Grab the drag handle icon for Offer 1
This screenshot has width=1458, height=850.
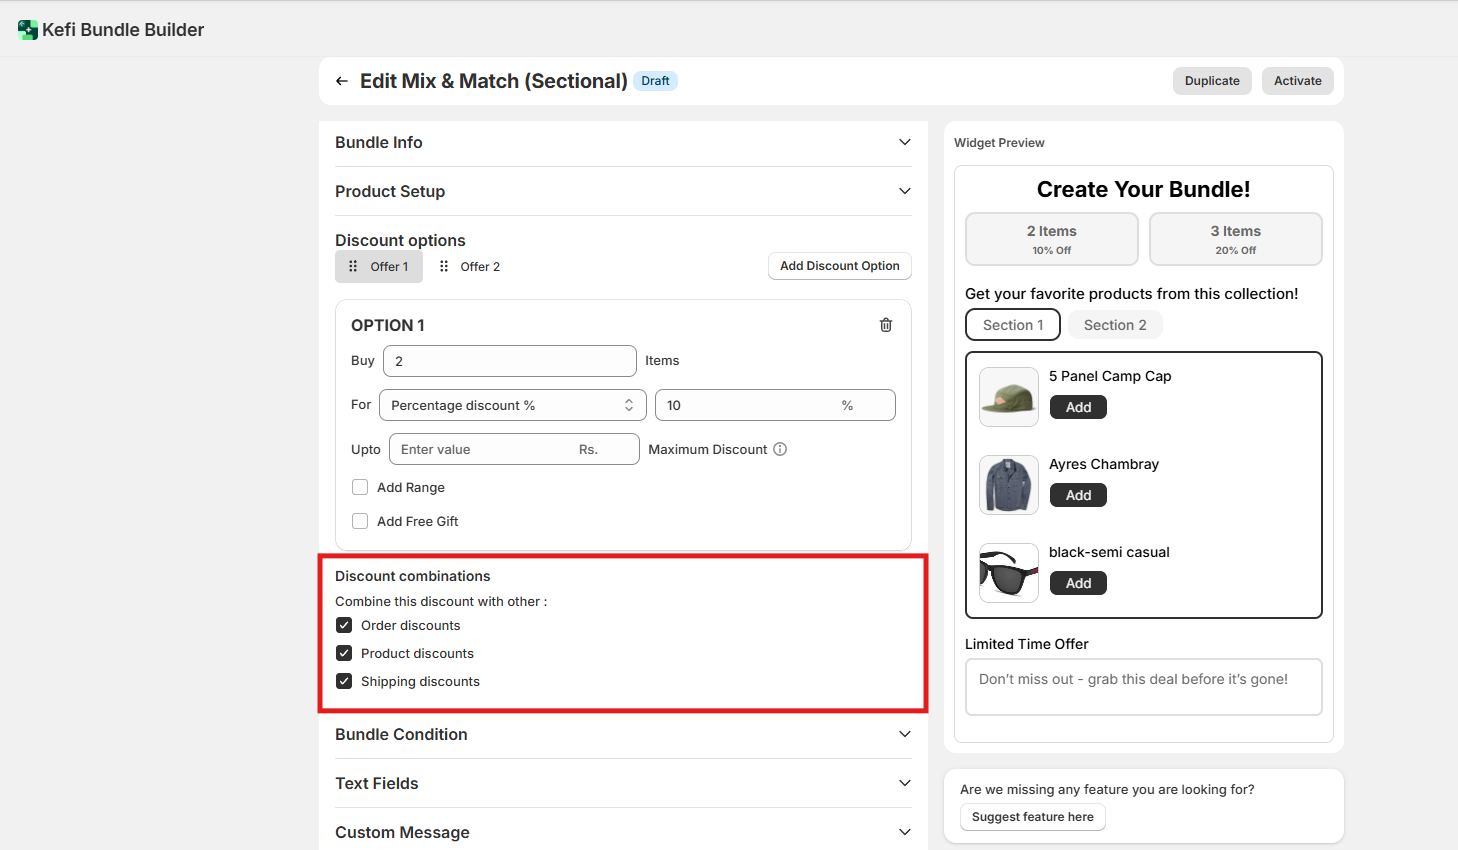pyautogui.click(x=353, y=267)
